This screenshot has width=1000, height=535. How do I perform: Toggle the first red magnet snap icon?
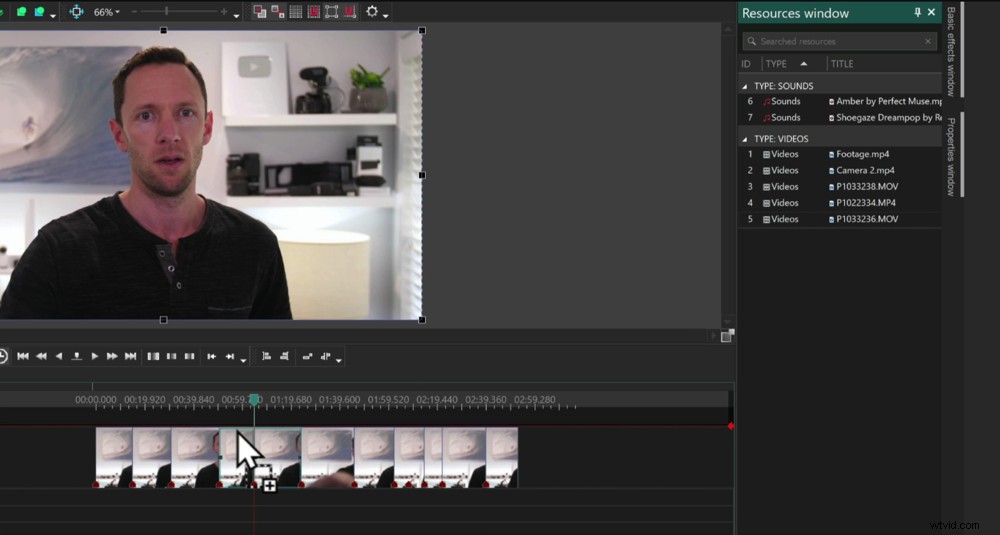coord(314,11)
